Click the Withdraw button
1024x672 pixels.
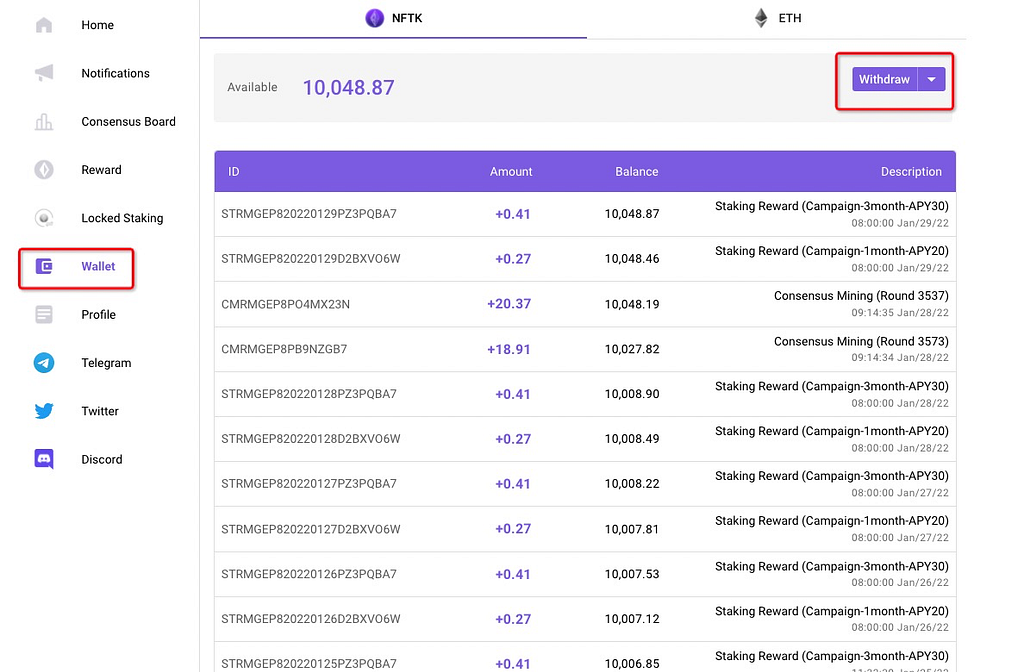coord(884,79)
